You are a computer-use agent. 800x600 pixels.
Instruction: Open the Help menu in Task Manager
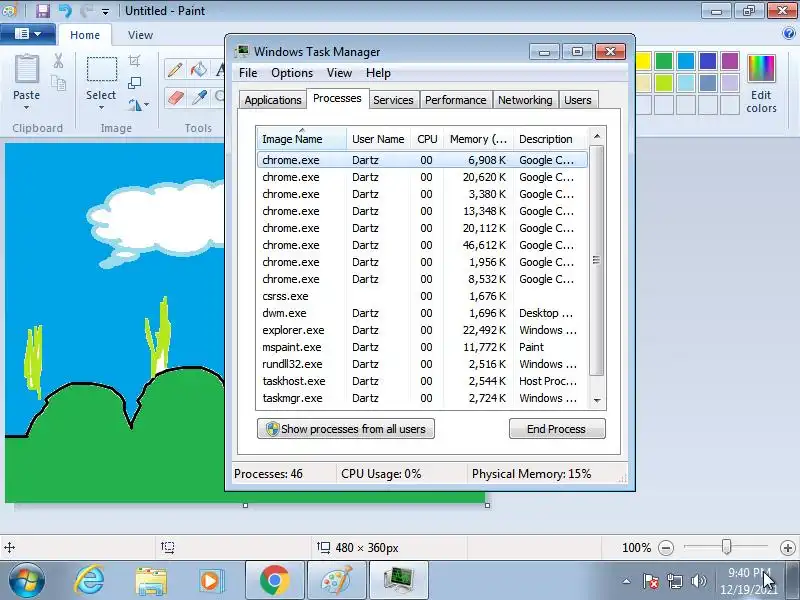(378, 73)
